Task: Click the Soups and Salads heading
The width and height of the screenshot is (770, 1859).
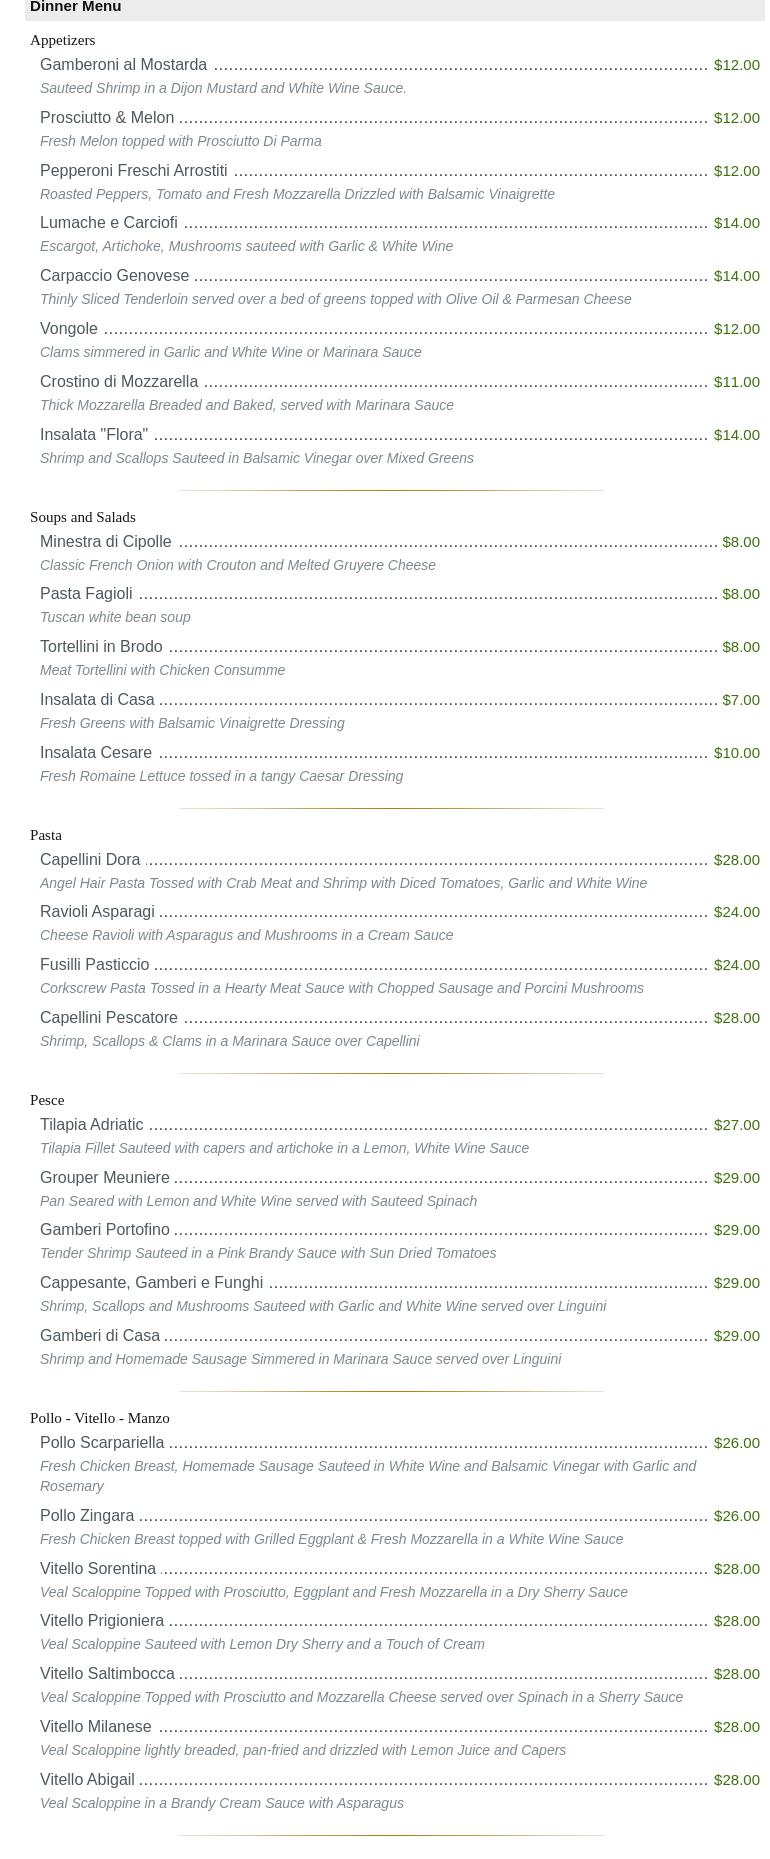Action: (x=83, y=517)
